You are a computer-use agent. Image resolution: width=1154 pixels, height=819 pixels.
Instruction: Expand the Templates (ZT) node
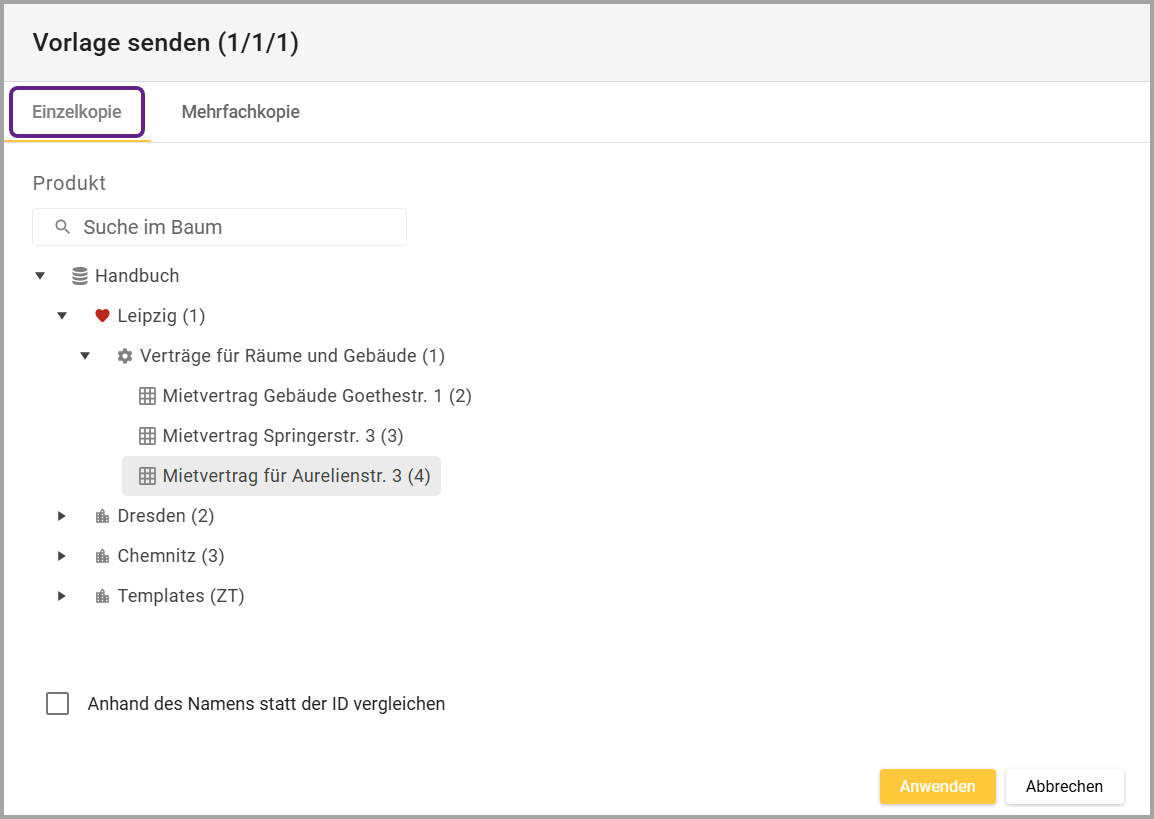[62, 596]
